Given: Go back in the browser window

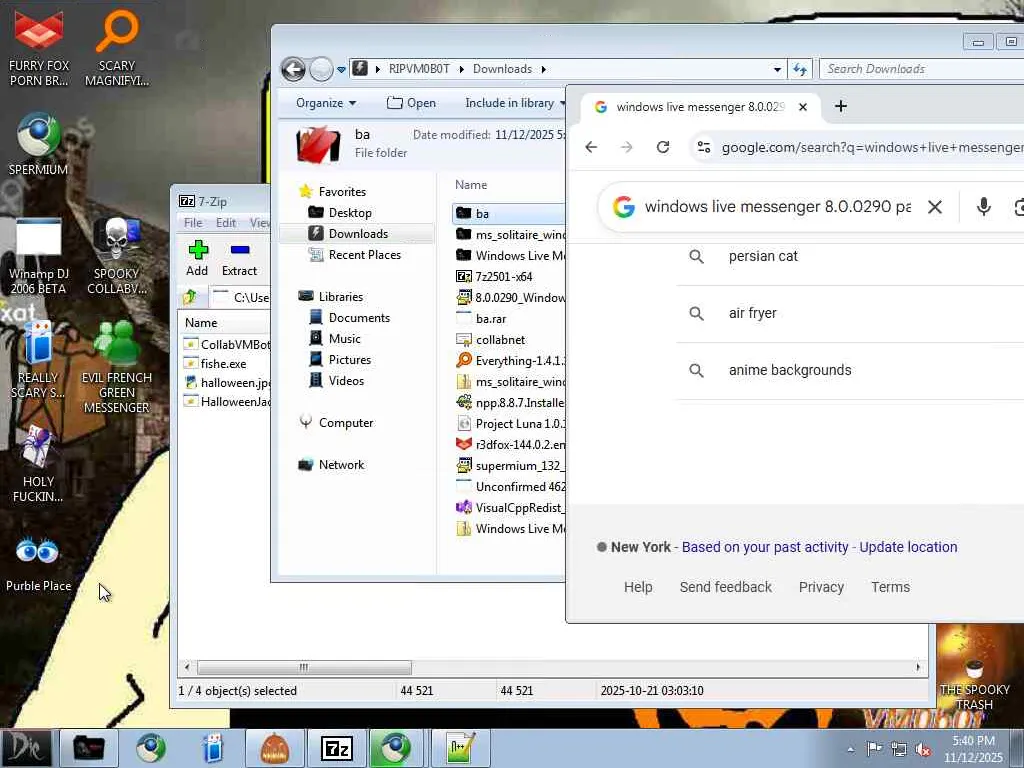Looking at the screenshot, I should (591, 147).
